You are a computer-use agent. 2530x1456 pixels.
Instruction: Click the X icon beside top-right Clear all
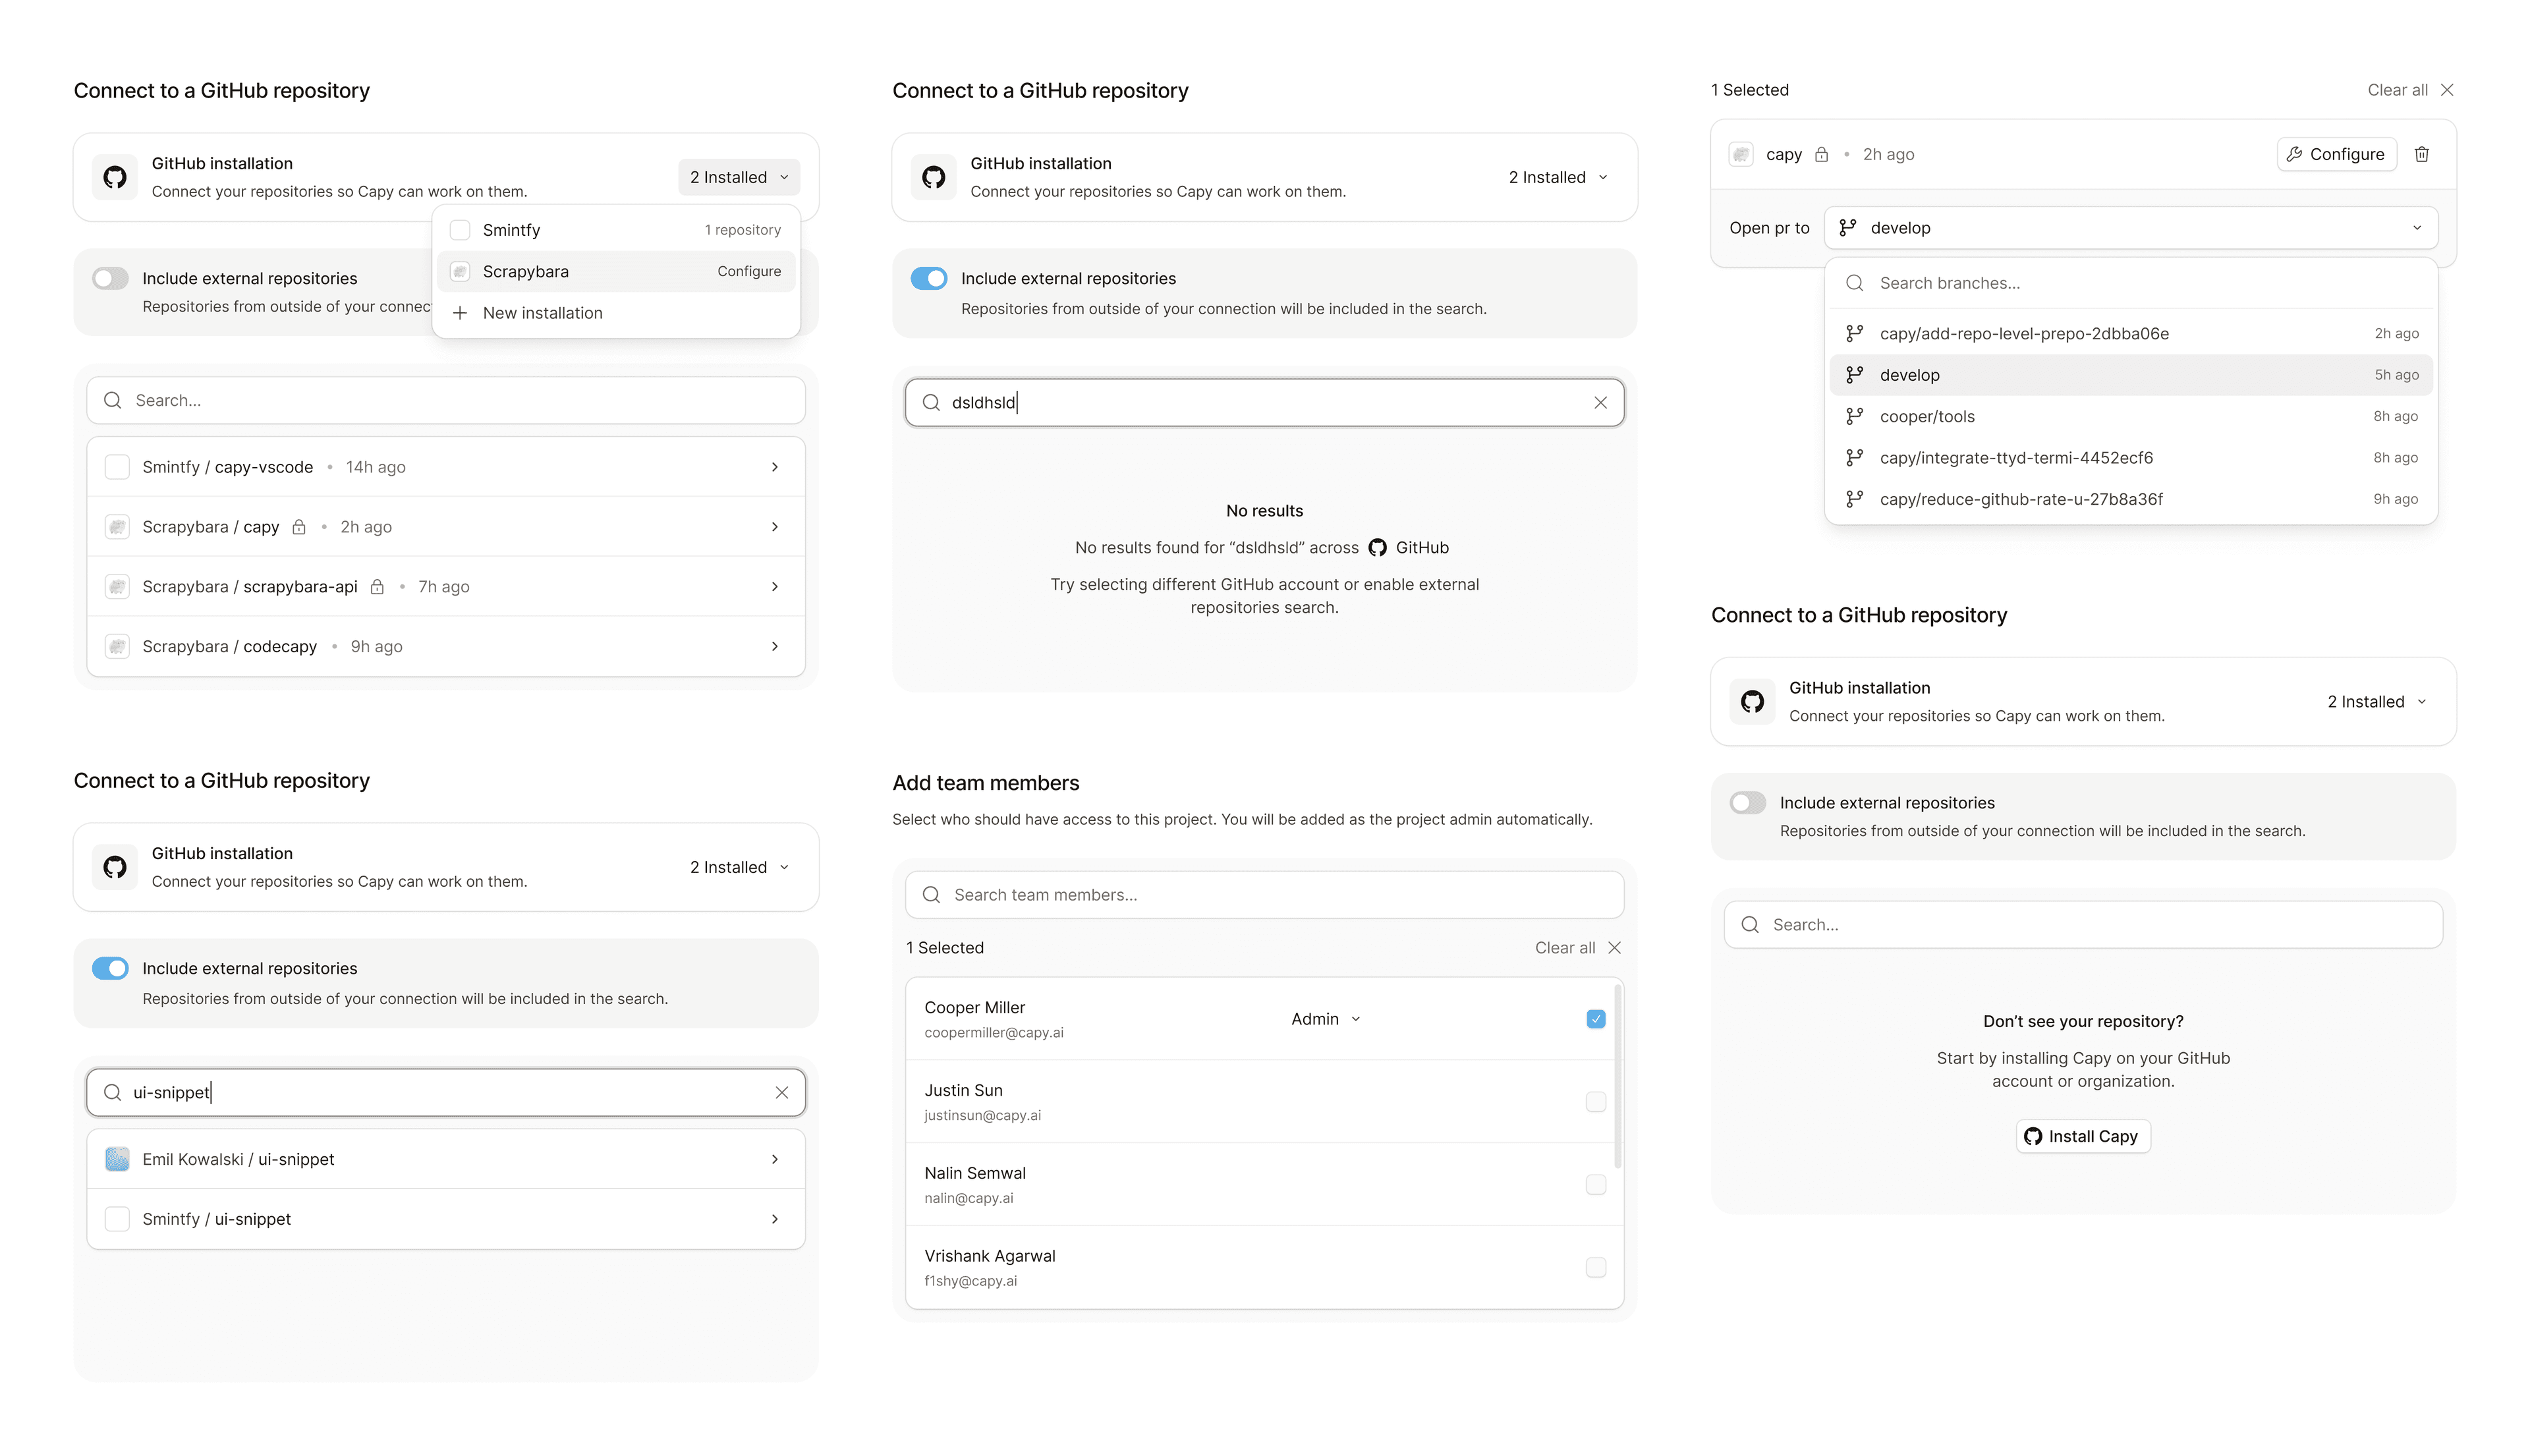[x=2446, y=90]
